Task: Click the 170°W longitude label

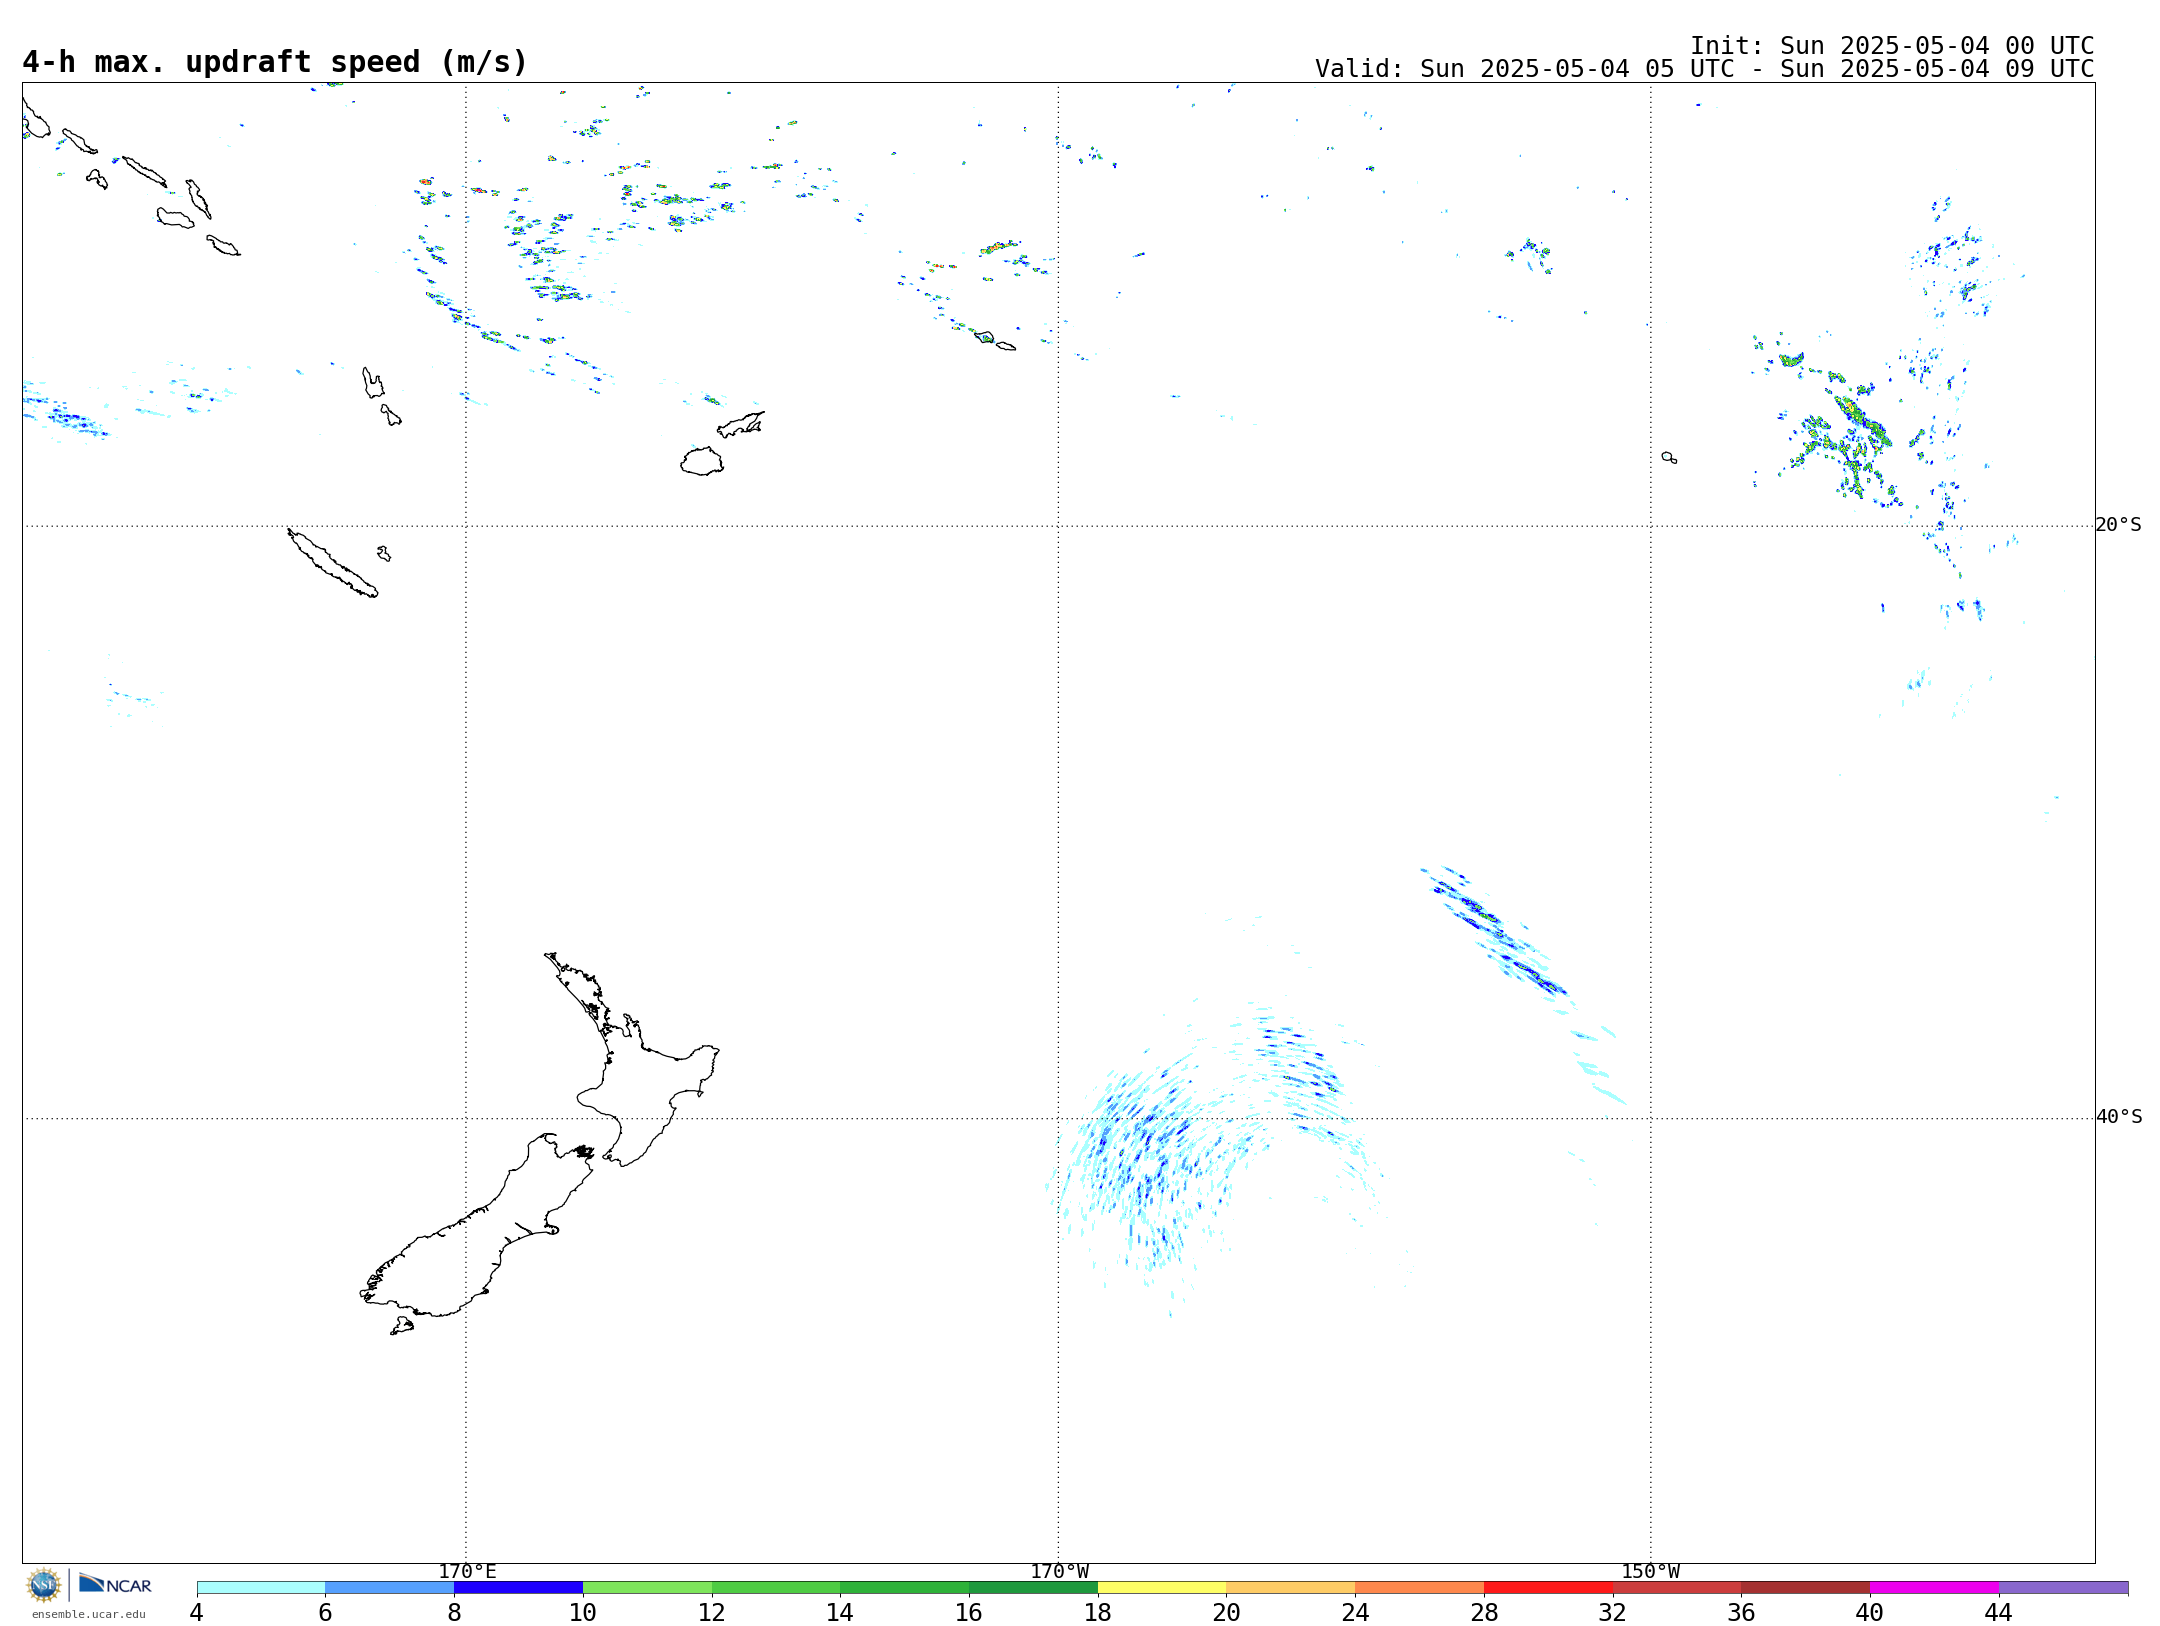Action: pyautogui.click(x=1059, y=1571)
